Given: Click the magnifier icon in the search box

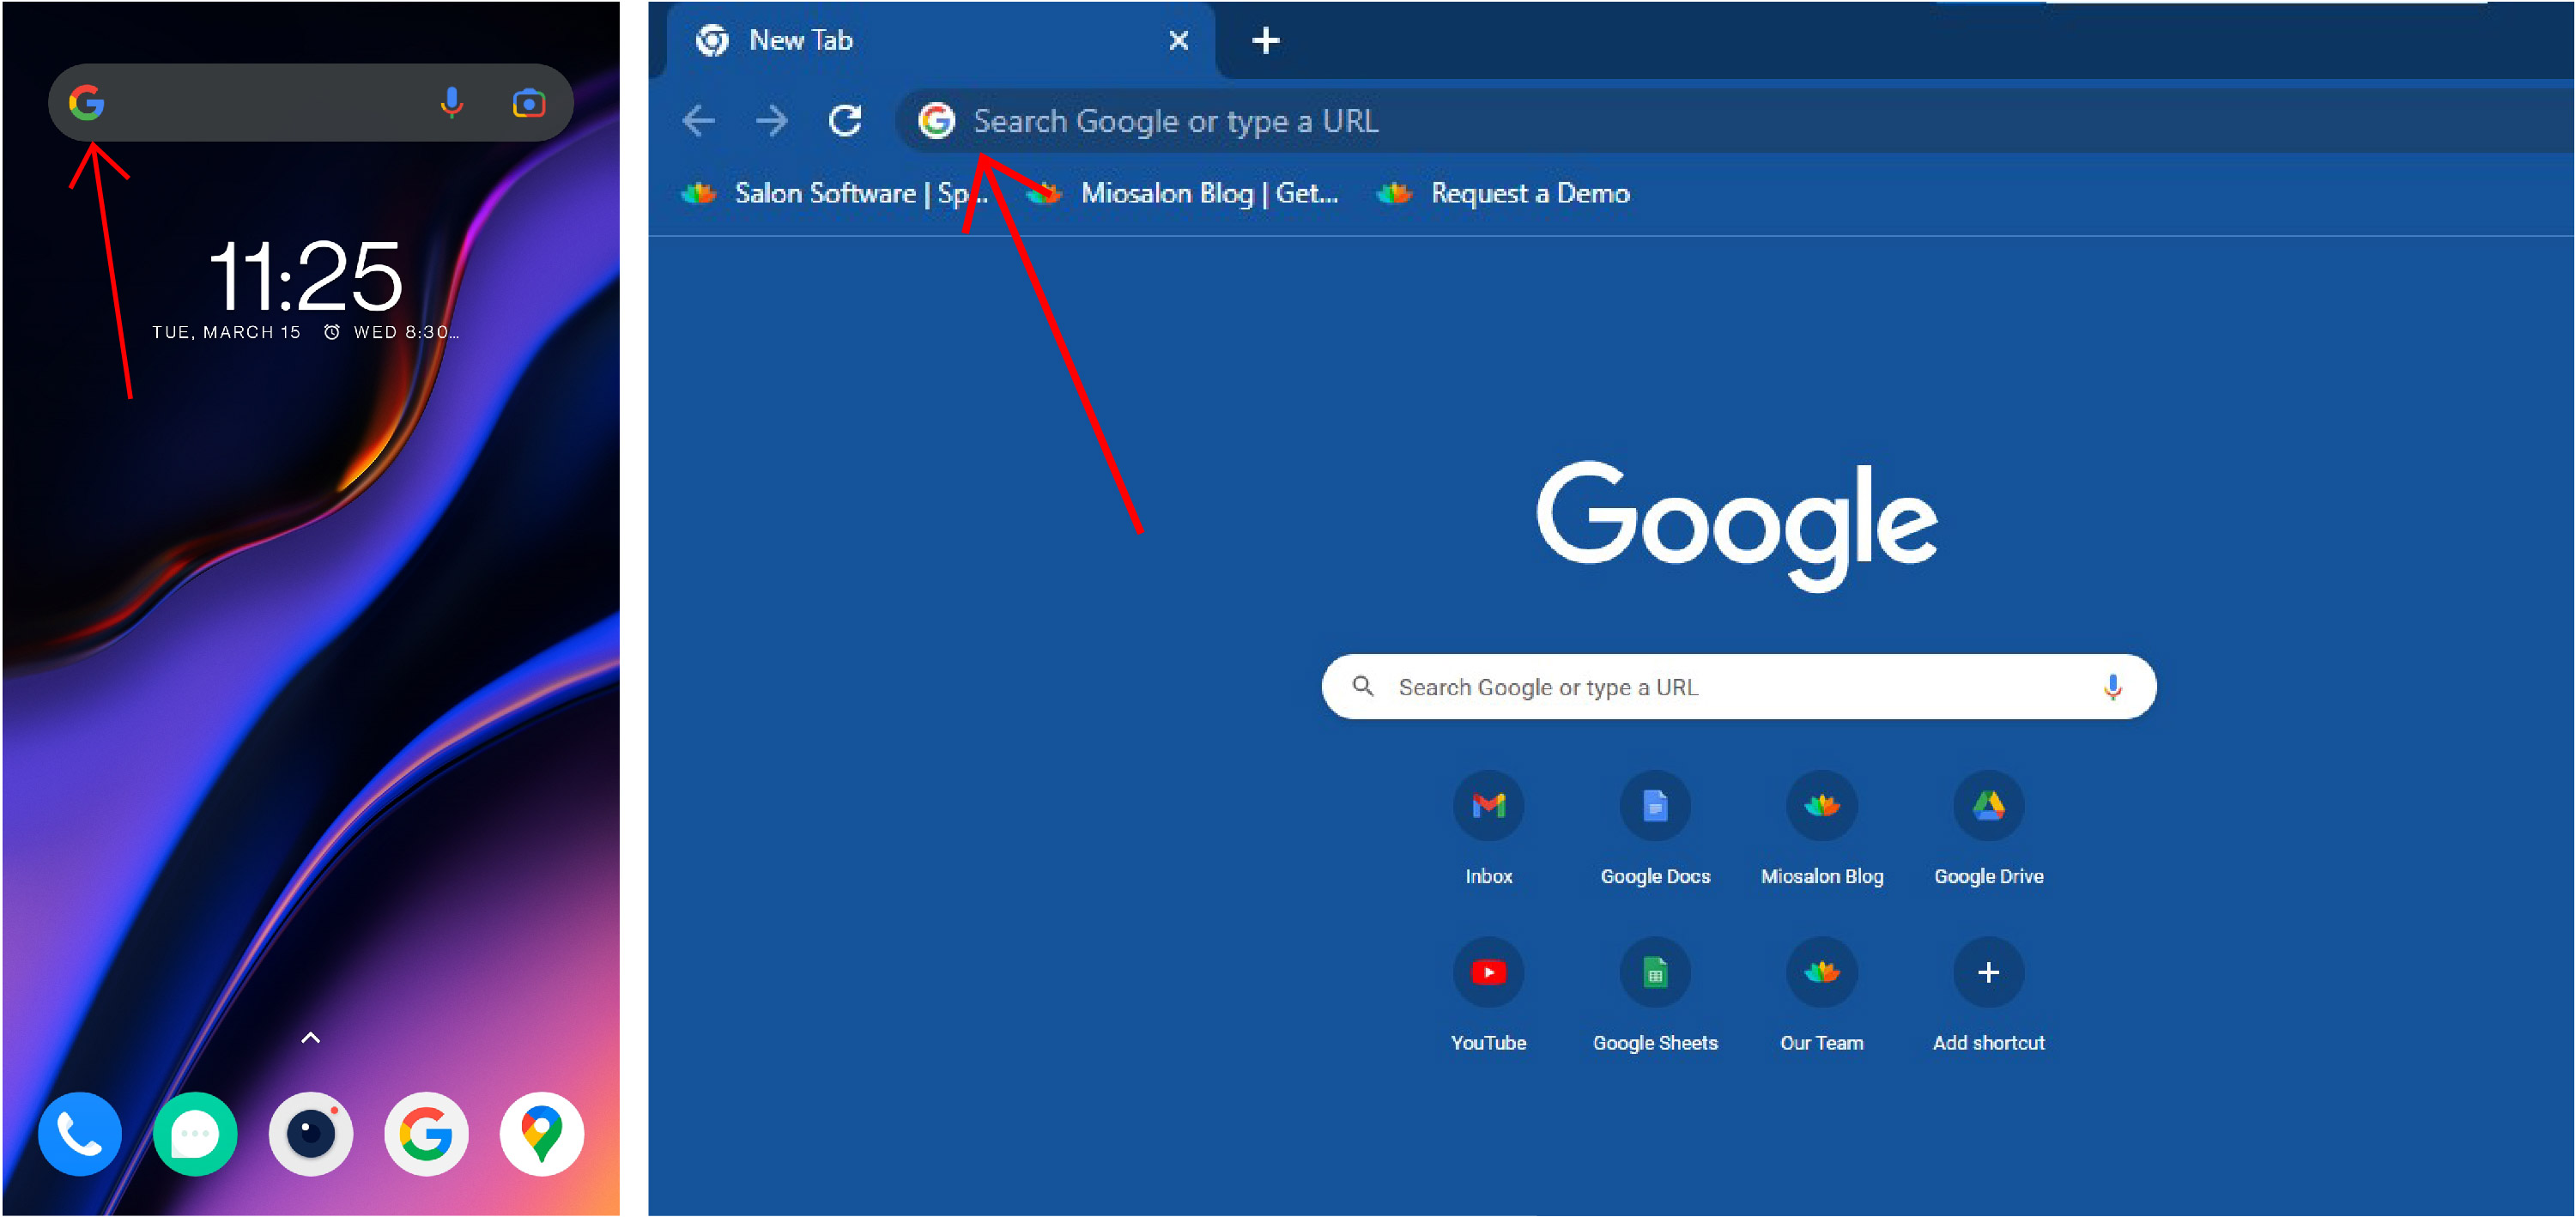Looking at the screenshot, I should tap(1362, 686).
